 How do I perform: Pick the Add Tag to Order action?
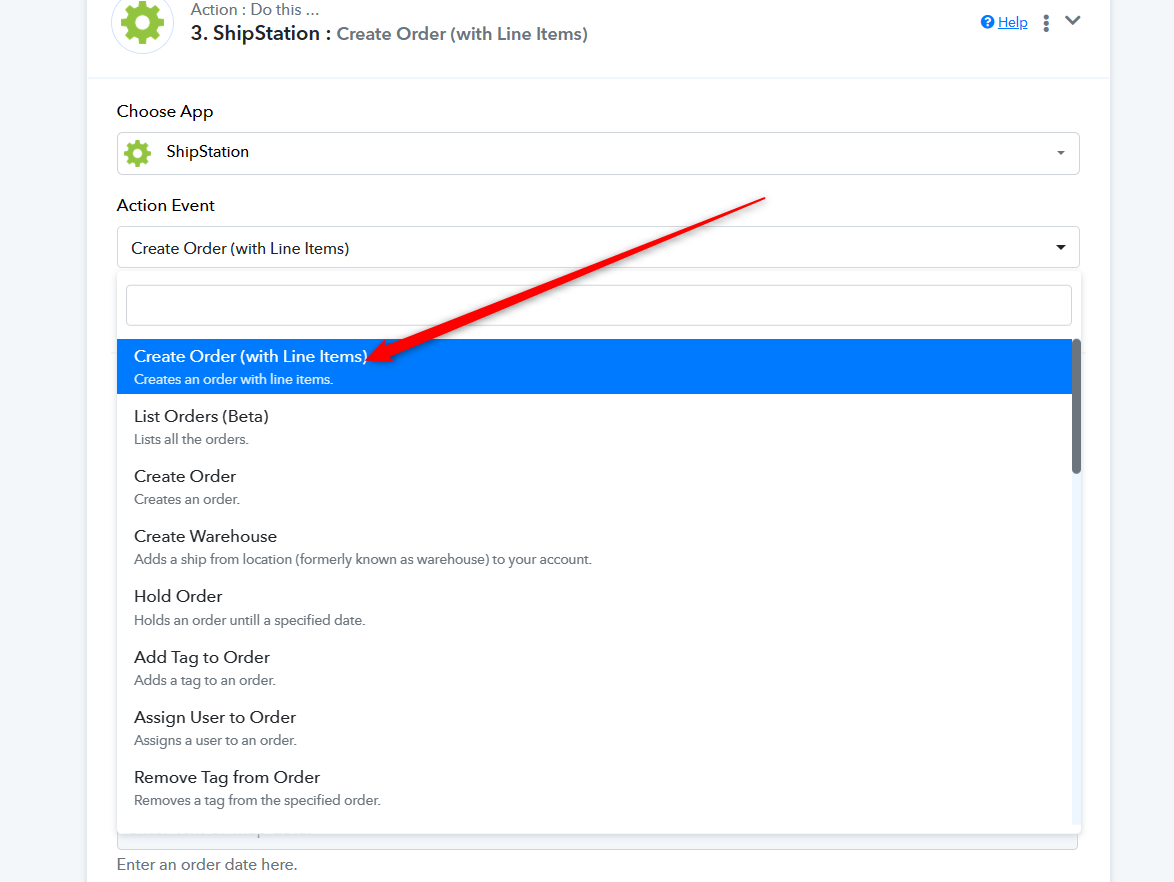[x=594, y=668]
